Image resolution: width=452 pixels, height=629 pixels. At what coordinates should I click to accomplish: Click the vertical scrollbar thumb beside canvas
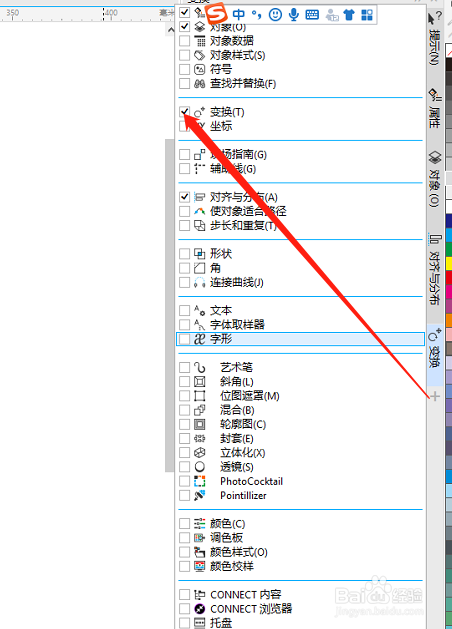click(170, 306)
